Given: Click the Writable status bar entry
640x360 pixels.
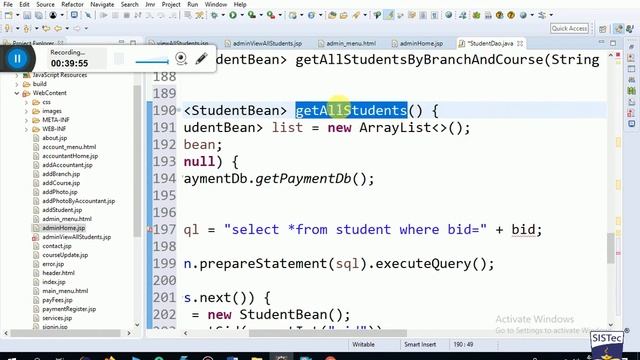Looking at the screenshot, I should pyautogui.click(x=363, y=344).
